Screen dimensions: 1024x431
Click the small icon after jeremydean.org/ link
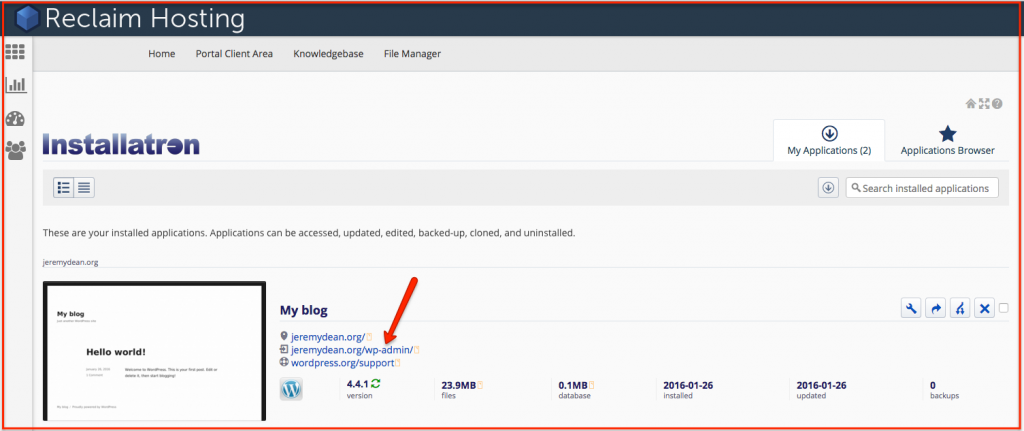369,337
